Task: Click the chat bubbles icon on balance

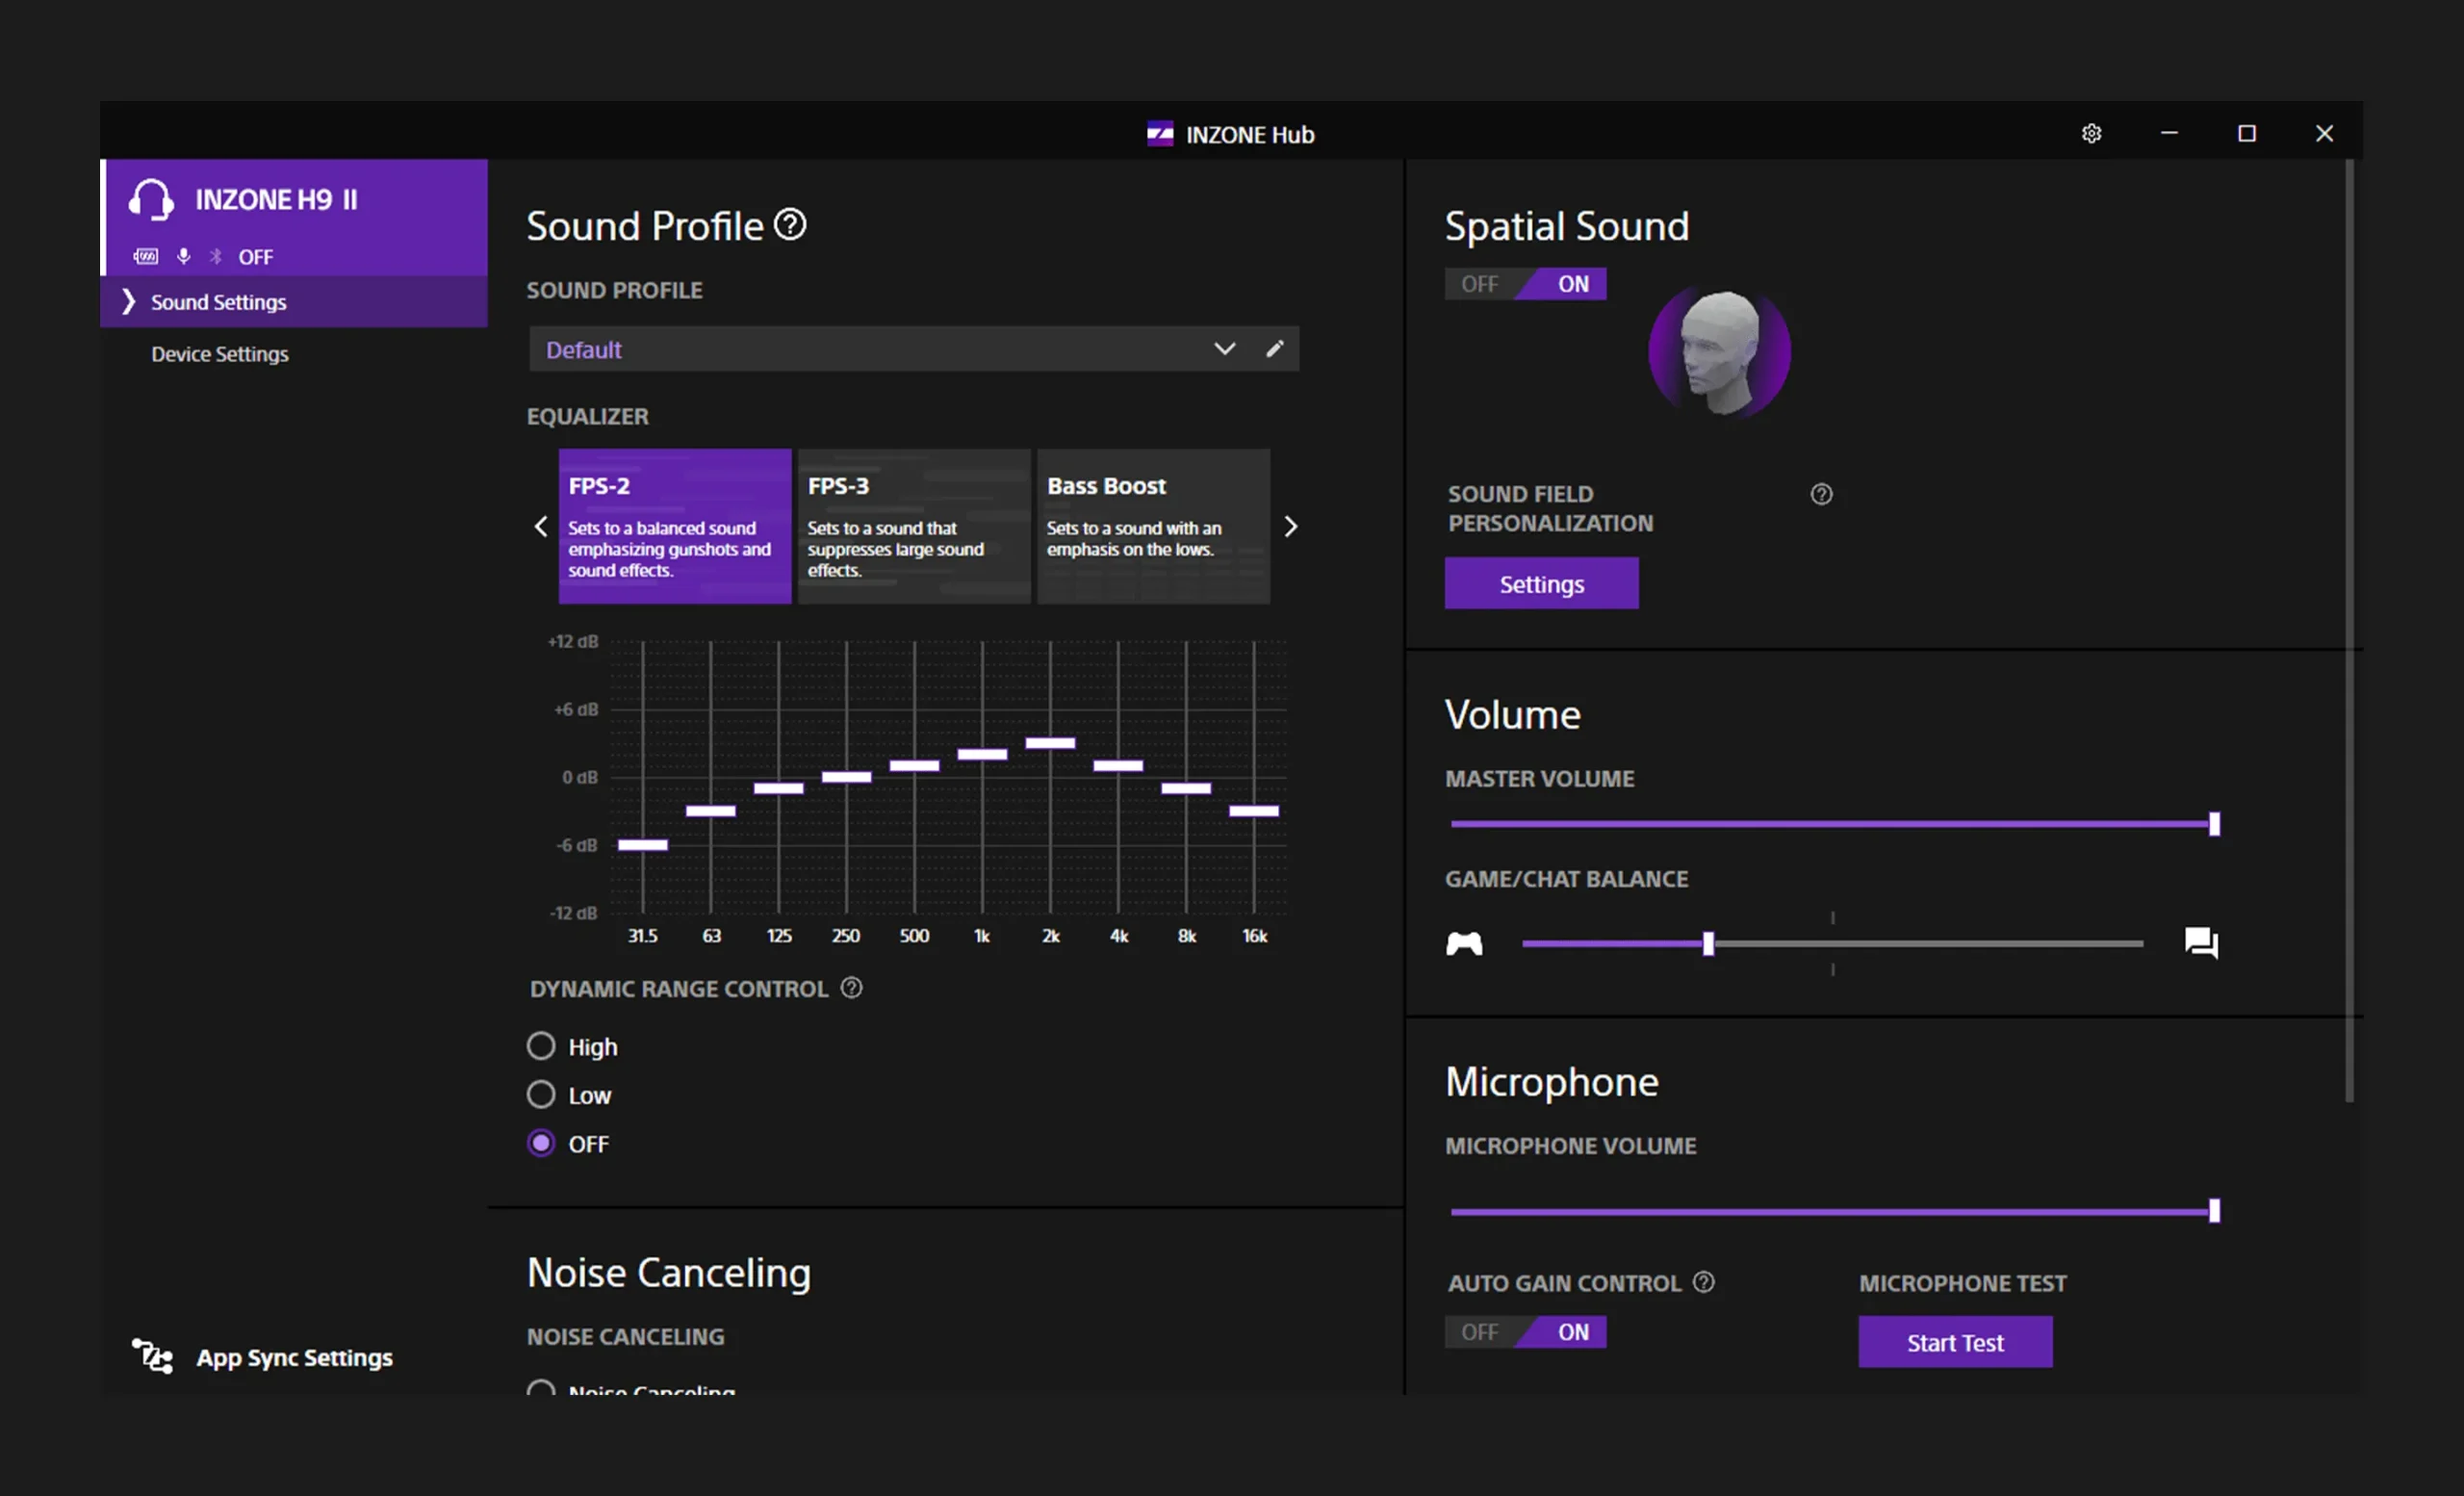Action: pos(2201,943)
